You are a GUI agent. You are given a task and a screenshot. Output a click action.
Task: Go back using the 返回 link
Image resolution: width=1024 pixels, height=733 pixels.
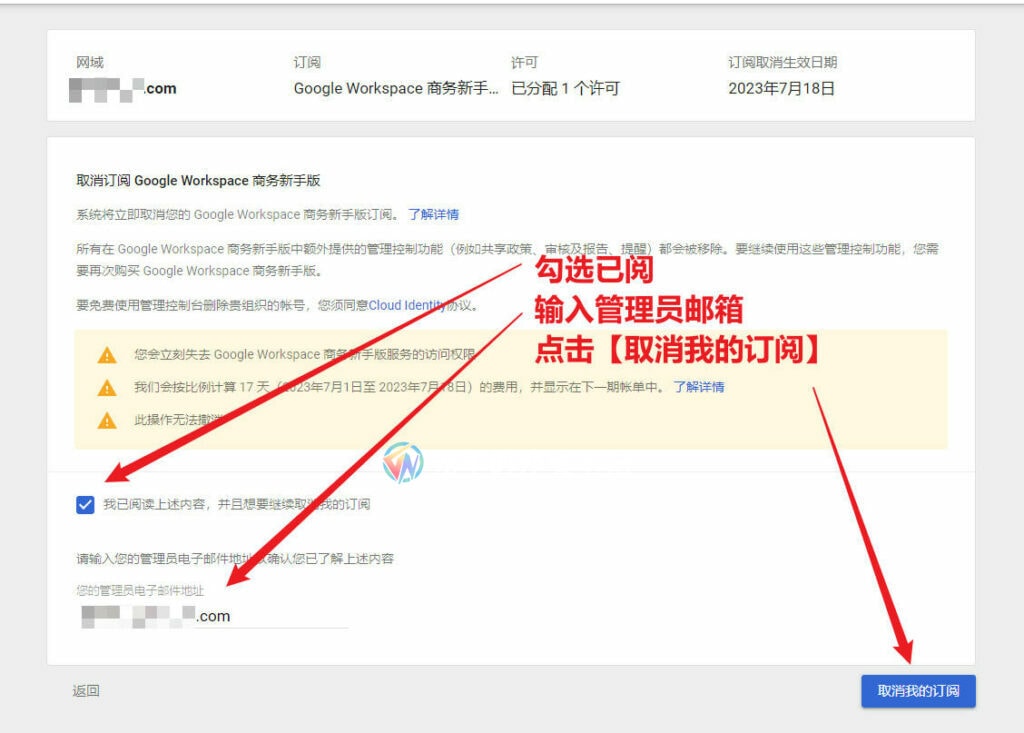(86, 691)
